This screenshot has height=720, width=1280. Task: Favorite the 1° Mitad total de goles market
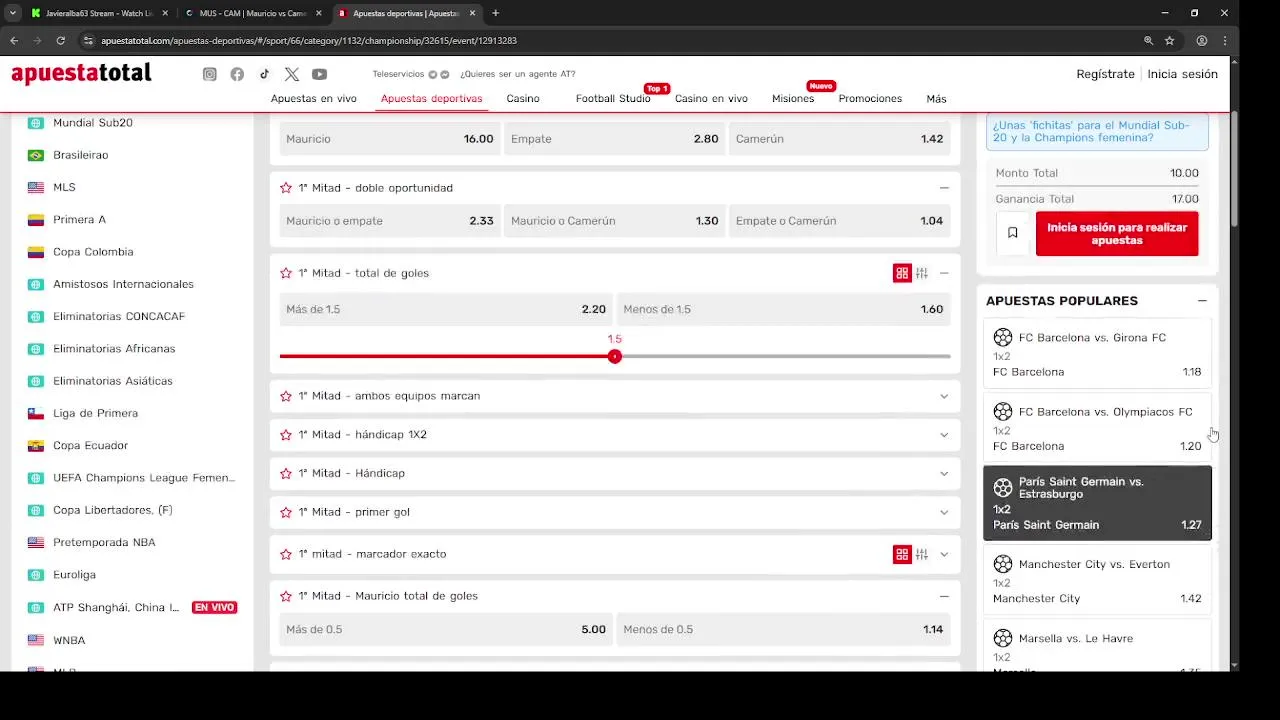[286, 273]
